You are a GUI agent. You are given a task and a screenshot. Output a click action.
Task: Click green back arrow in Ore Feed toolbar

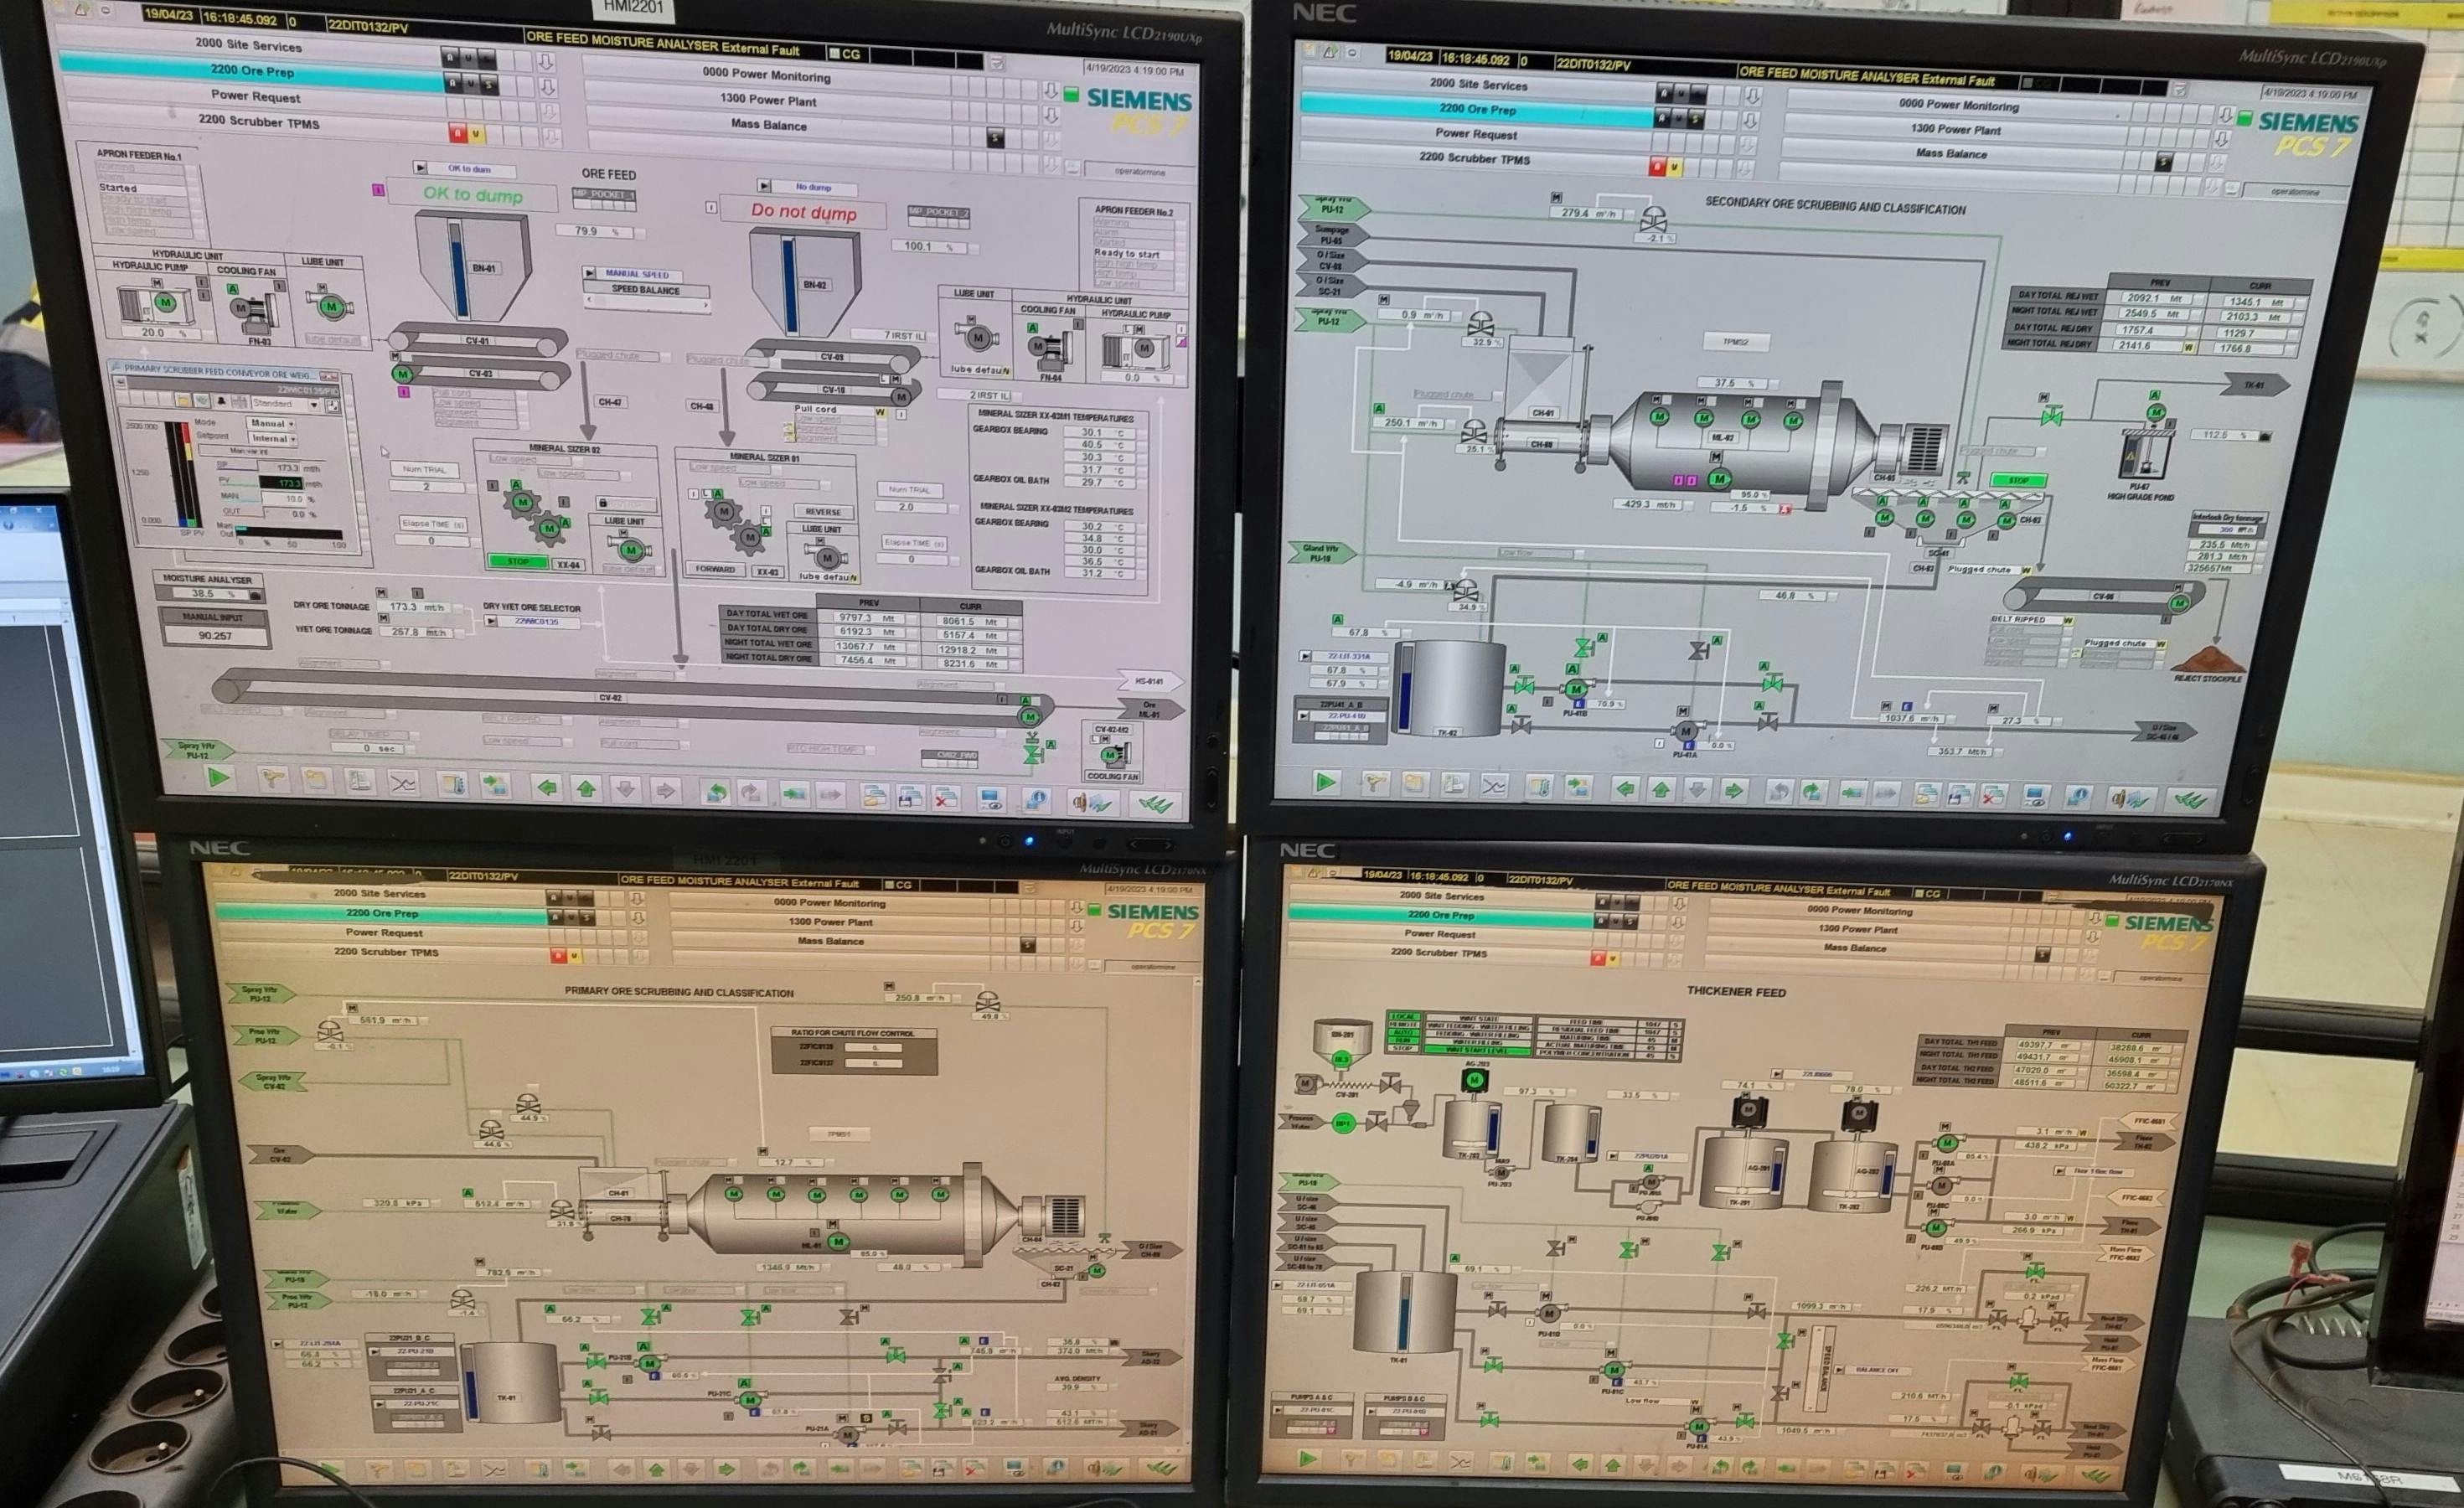(x=547, y=788)
